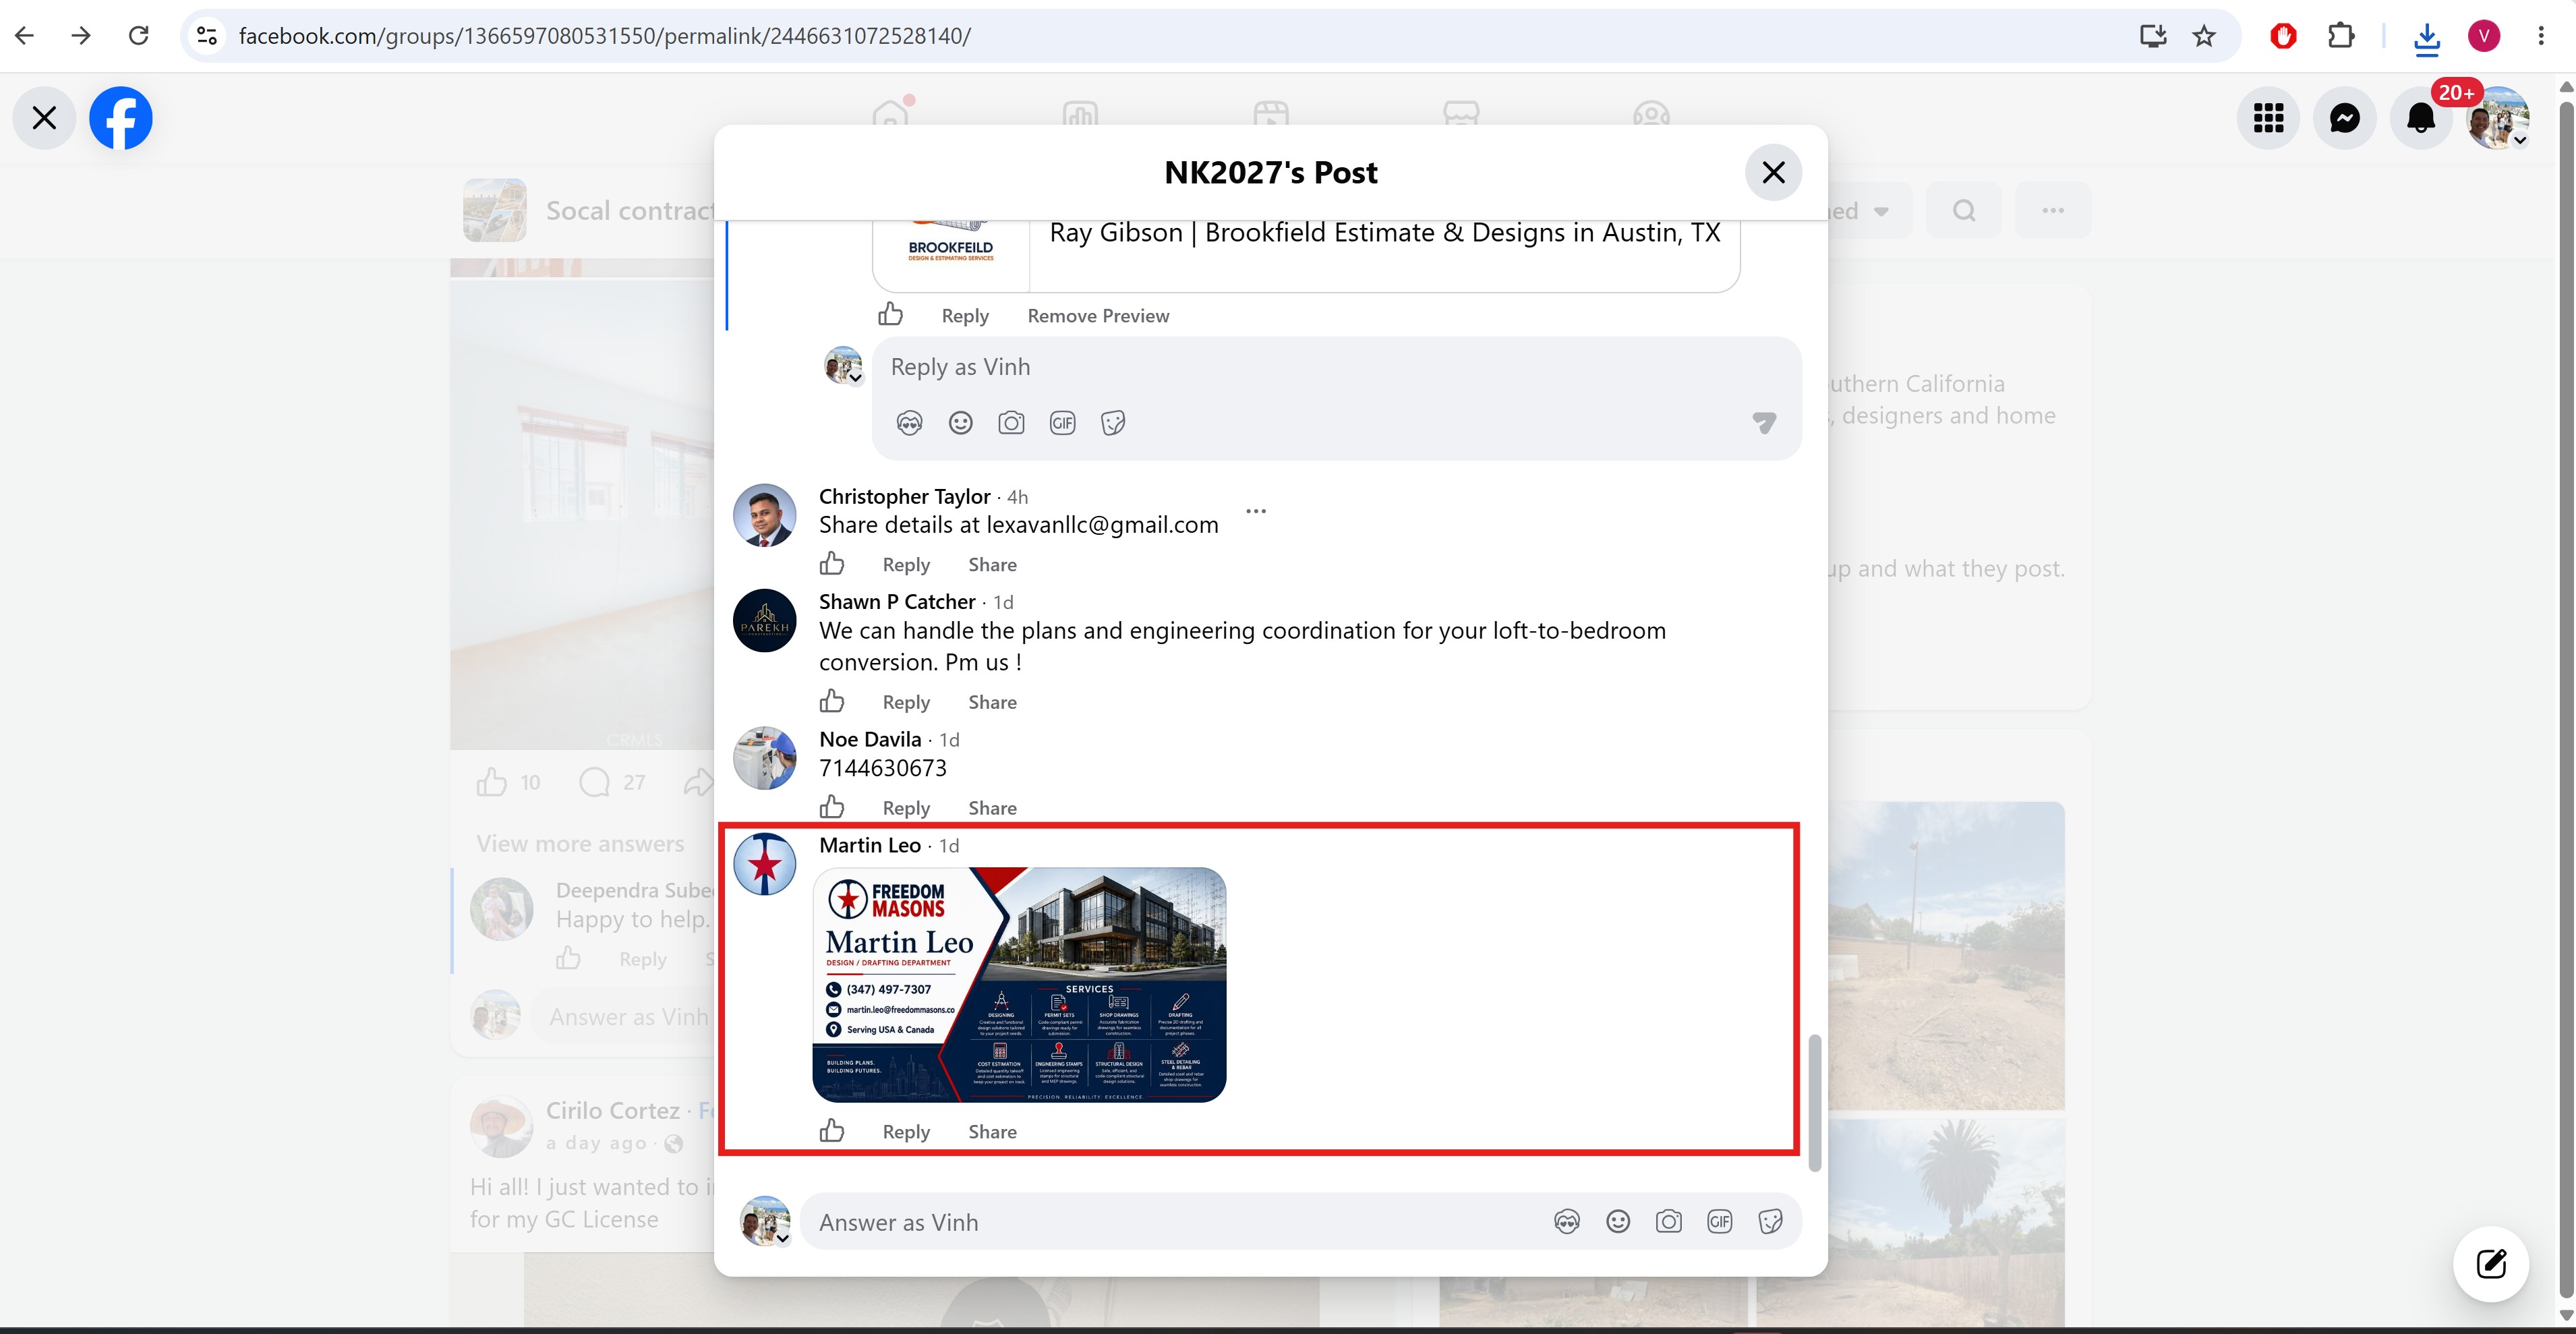Open the Chrome profile V avatar
This screenshot has width=2576, height=1334.
[x=2484, y=36]
